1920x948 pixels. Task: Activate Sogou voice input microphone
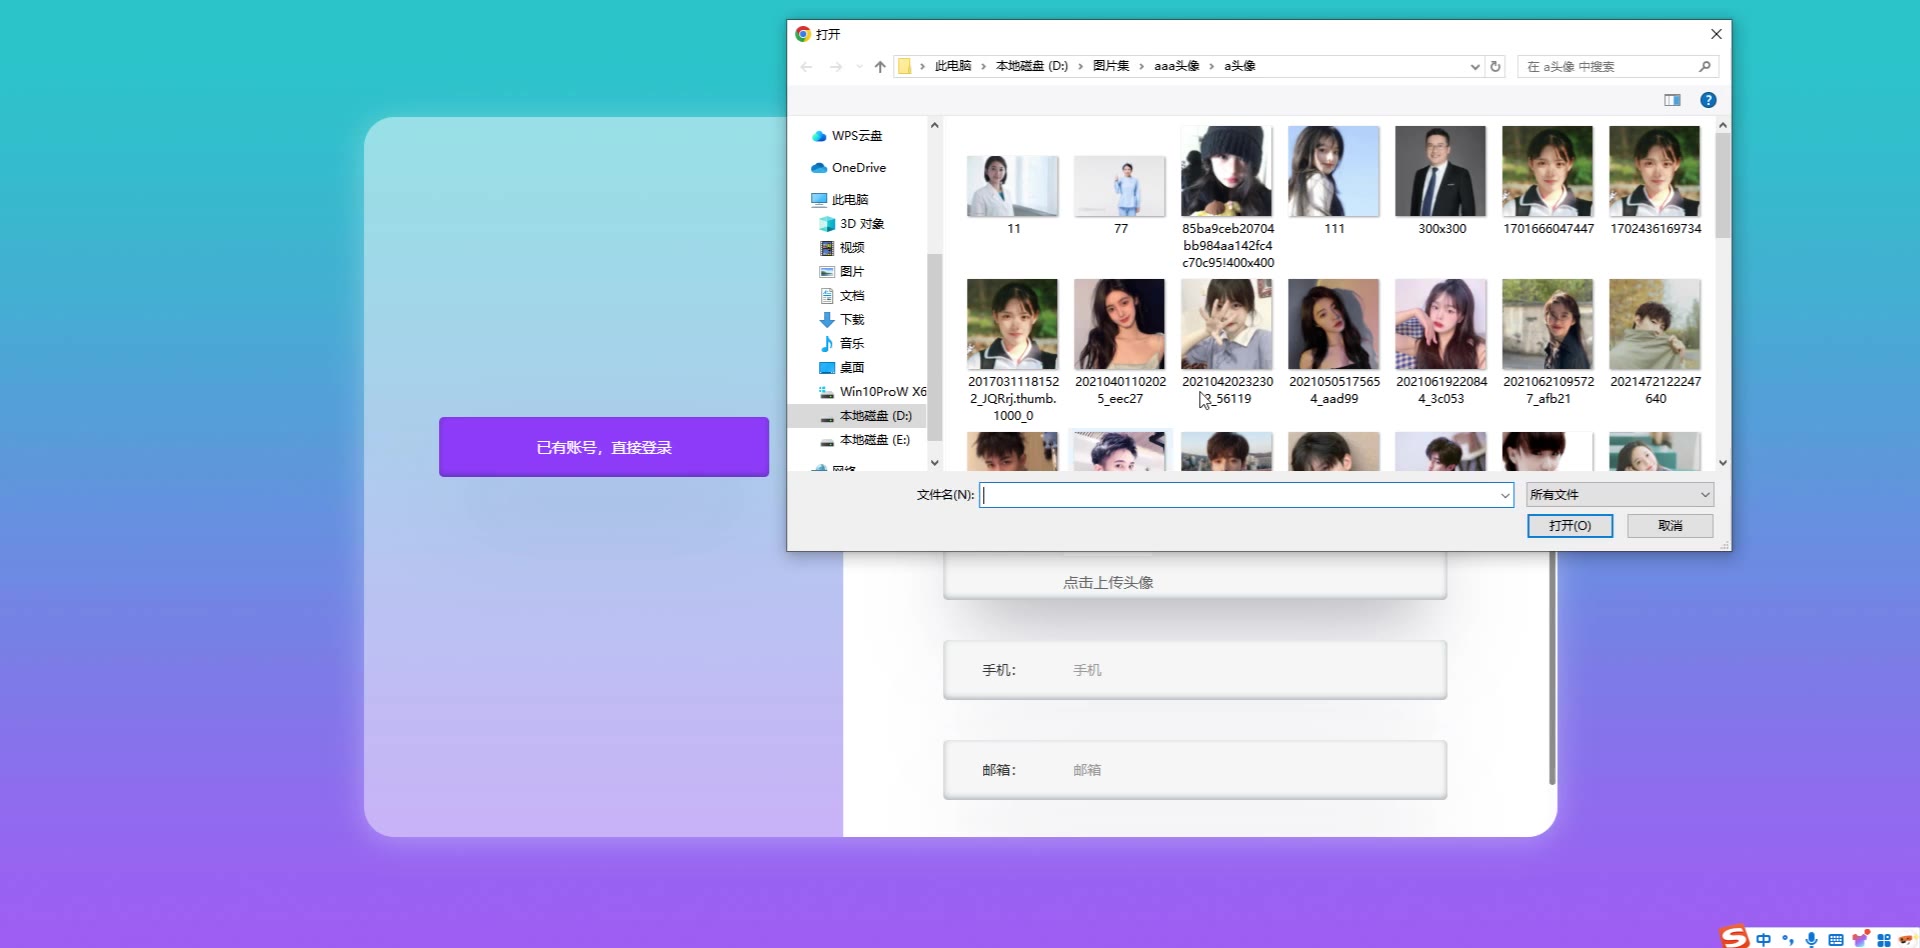tap(1811, 940)
